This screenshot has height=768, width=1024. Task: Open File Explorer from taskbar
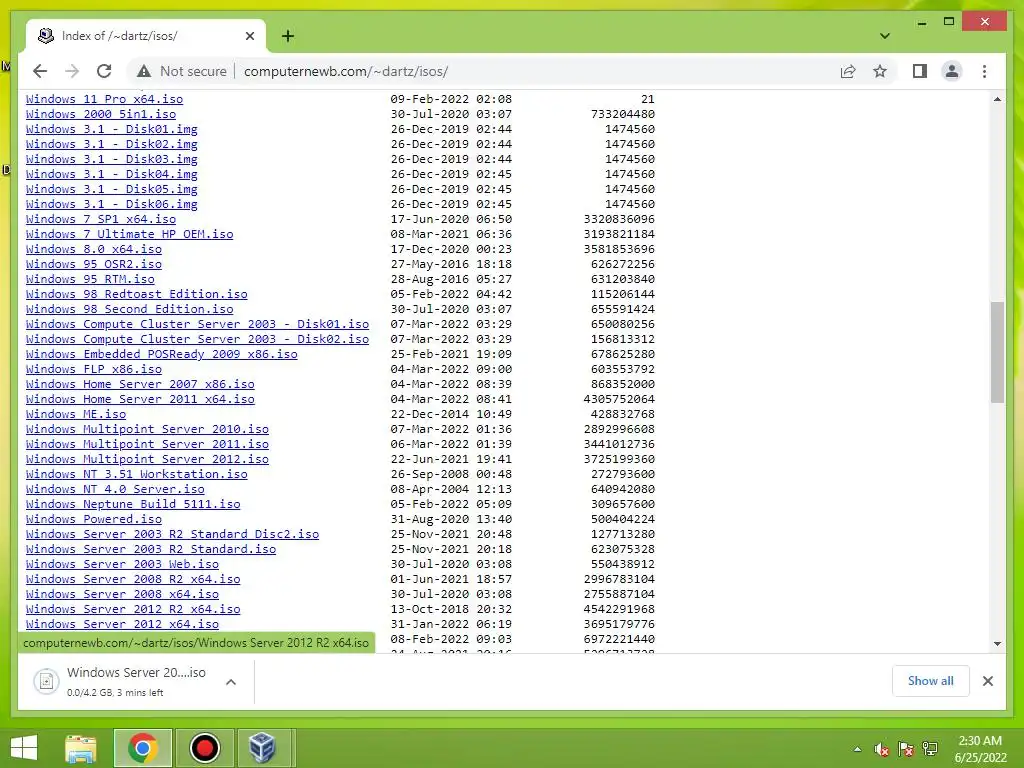pos(81,748)
